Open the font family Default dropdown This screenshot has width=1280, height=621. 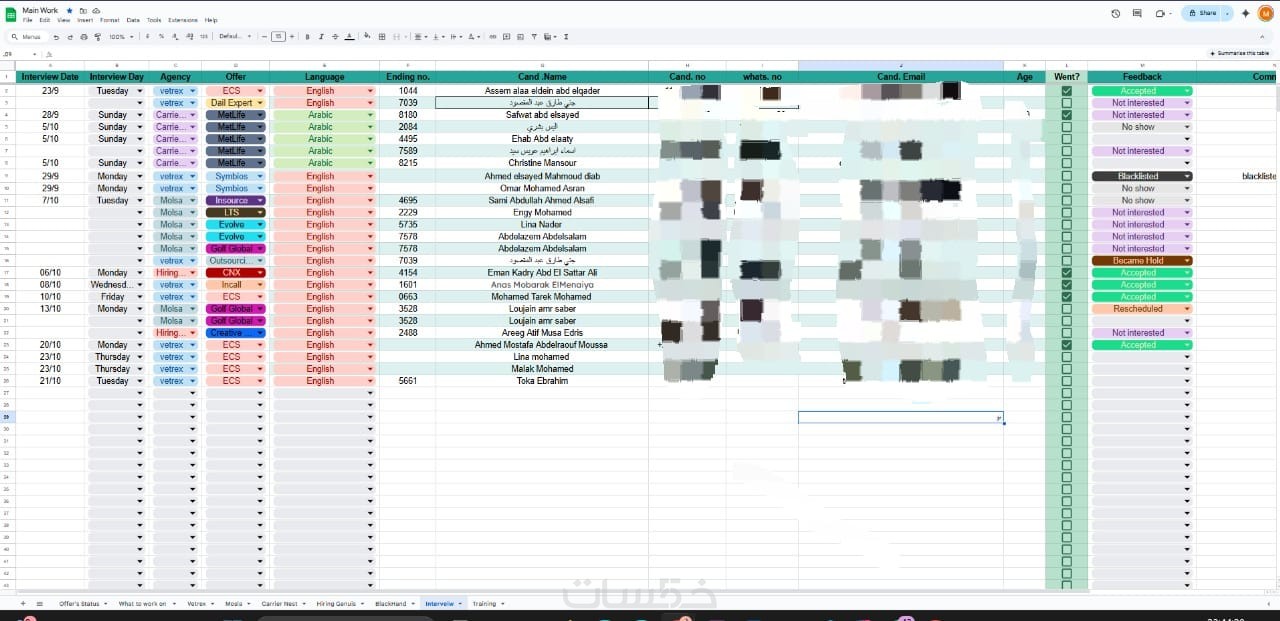pyautogui.click(x=236, y=36)
